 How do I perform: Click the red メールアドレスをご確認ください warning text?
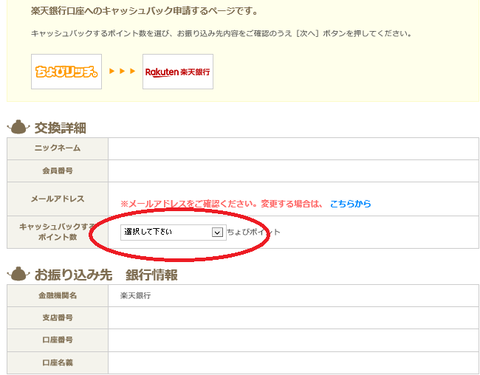point(221,204)
